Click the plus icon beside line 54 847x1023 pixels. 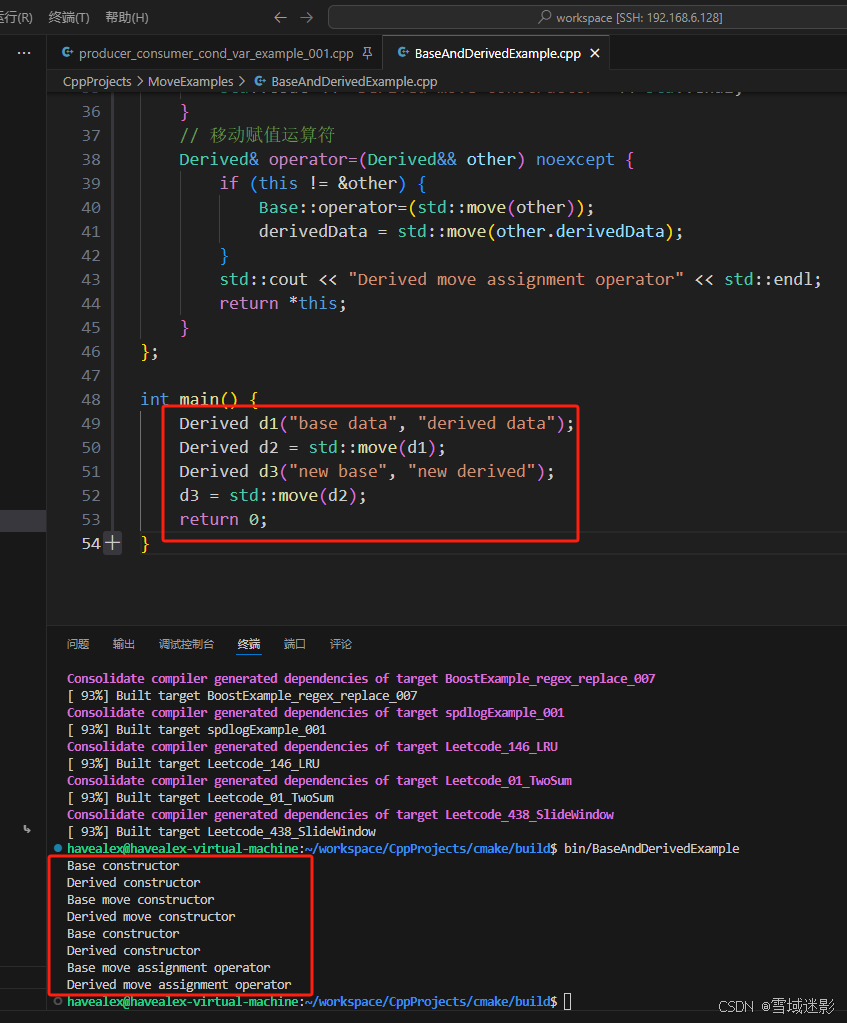(x=112, y=543)
